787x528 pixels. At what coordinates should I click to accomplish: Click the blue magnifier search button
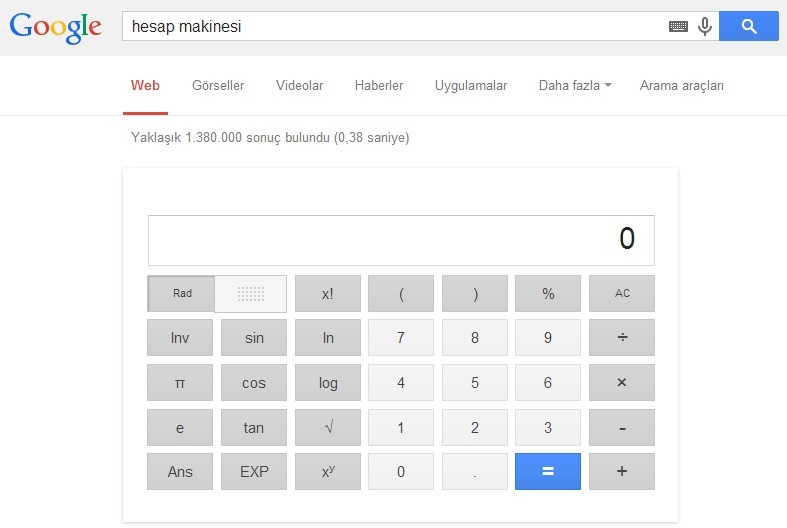(748, 26)
